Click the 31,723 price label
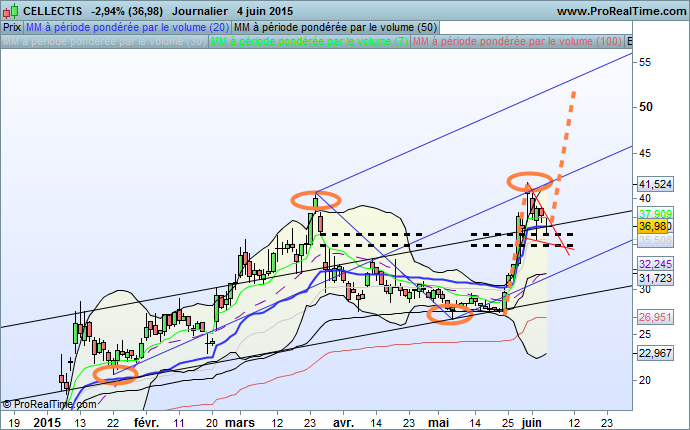This screenshot has width=690, height=430. click(x=655, y=278)
